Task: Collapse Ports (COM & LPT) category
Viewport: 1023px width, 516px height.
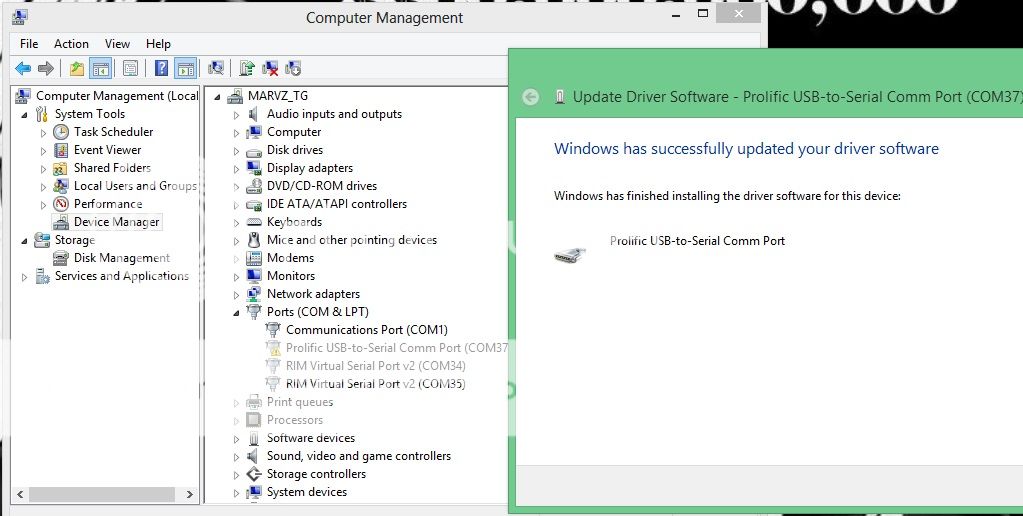Action: tap(236, 313)
